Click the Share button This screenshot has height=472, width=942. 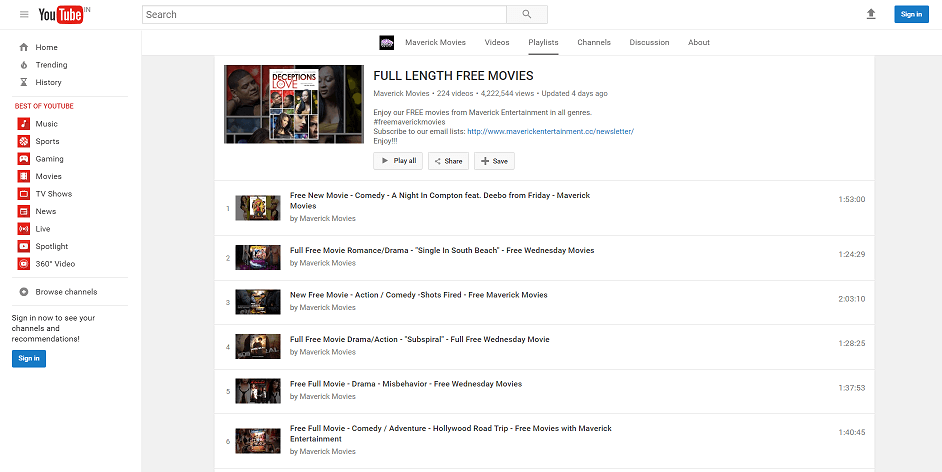pyautogui.click(x=448, y=161)
